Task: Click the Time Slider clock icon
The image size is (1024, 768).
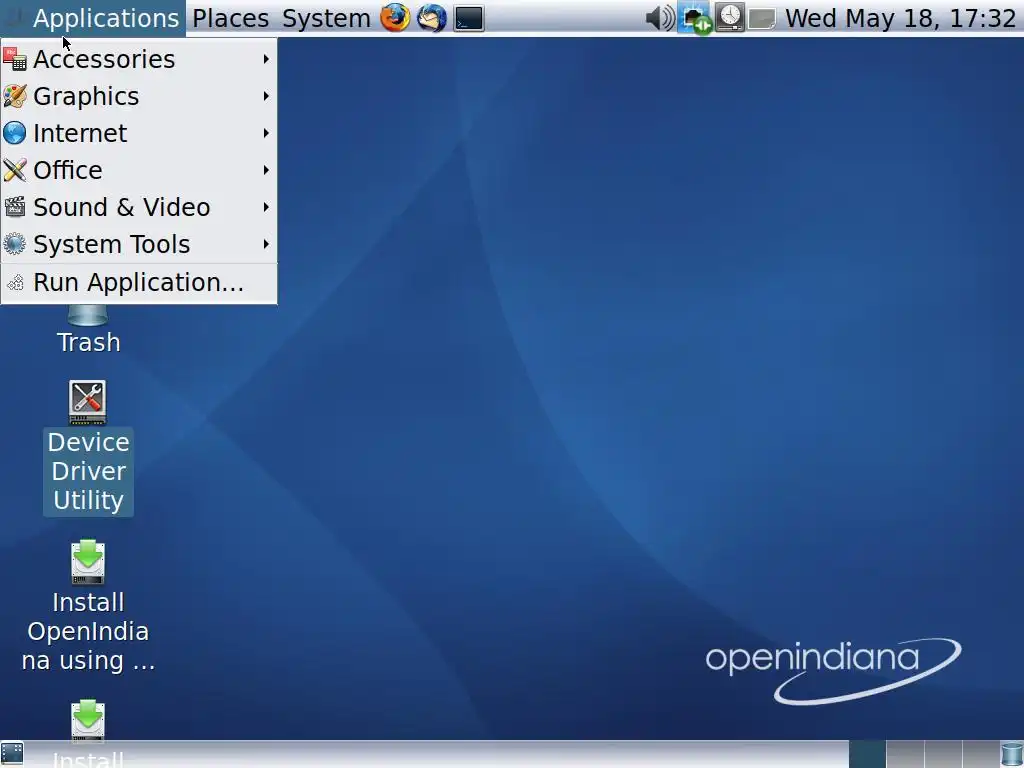Action: point(730,18)
